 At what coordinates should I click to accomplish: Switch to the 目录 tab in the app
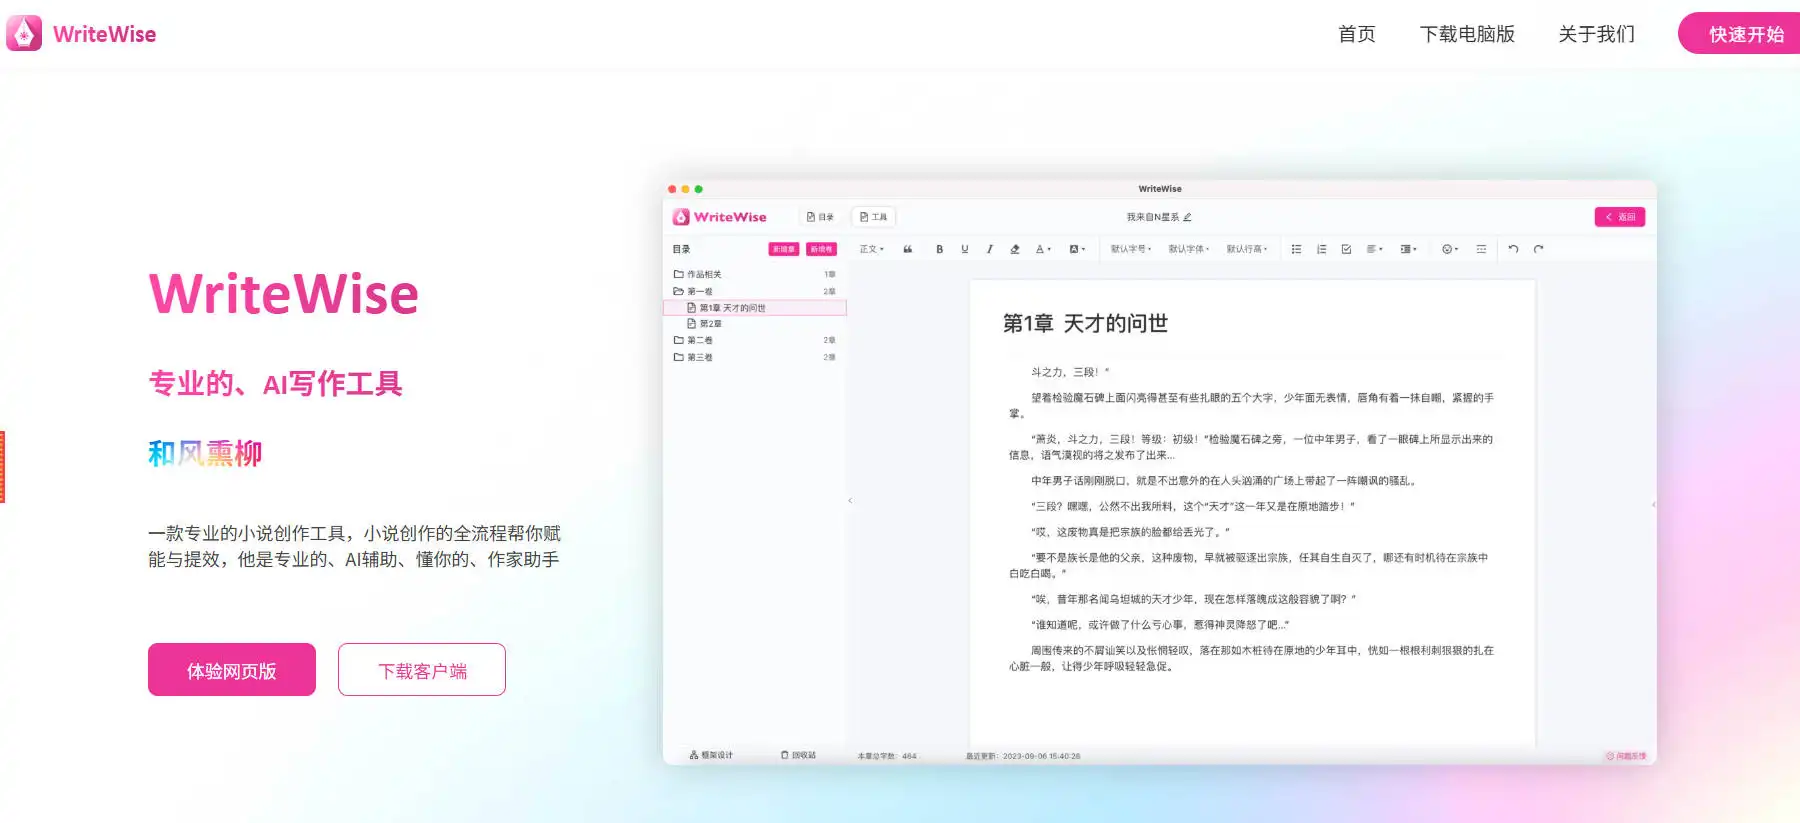[x=820, y=217]
